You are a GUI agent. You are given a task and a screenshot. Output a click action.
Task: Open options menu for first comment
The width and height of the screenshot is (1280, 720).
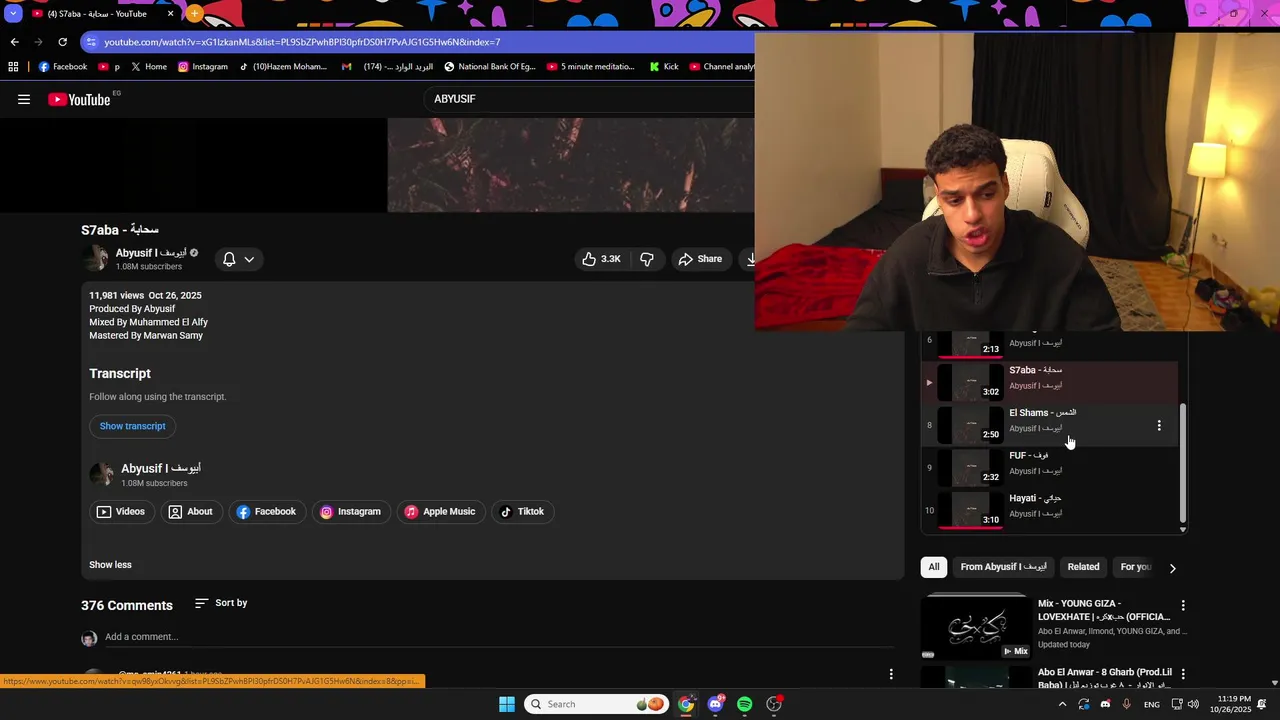click(x=891, y=674)
